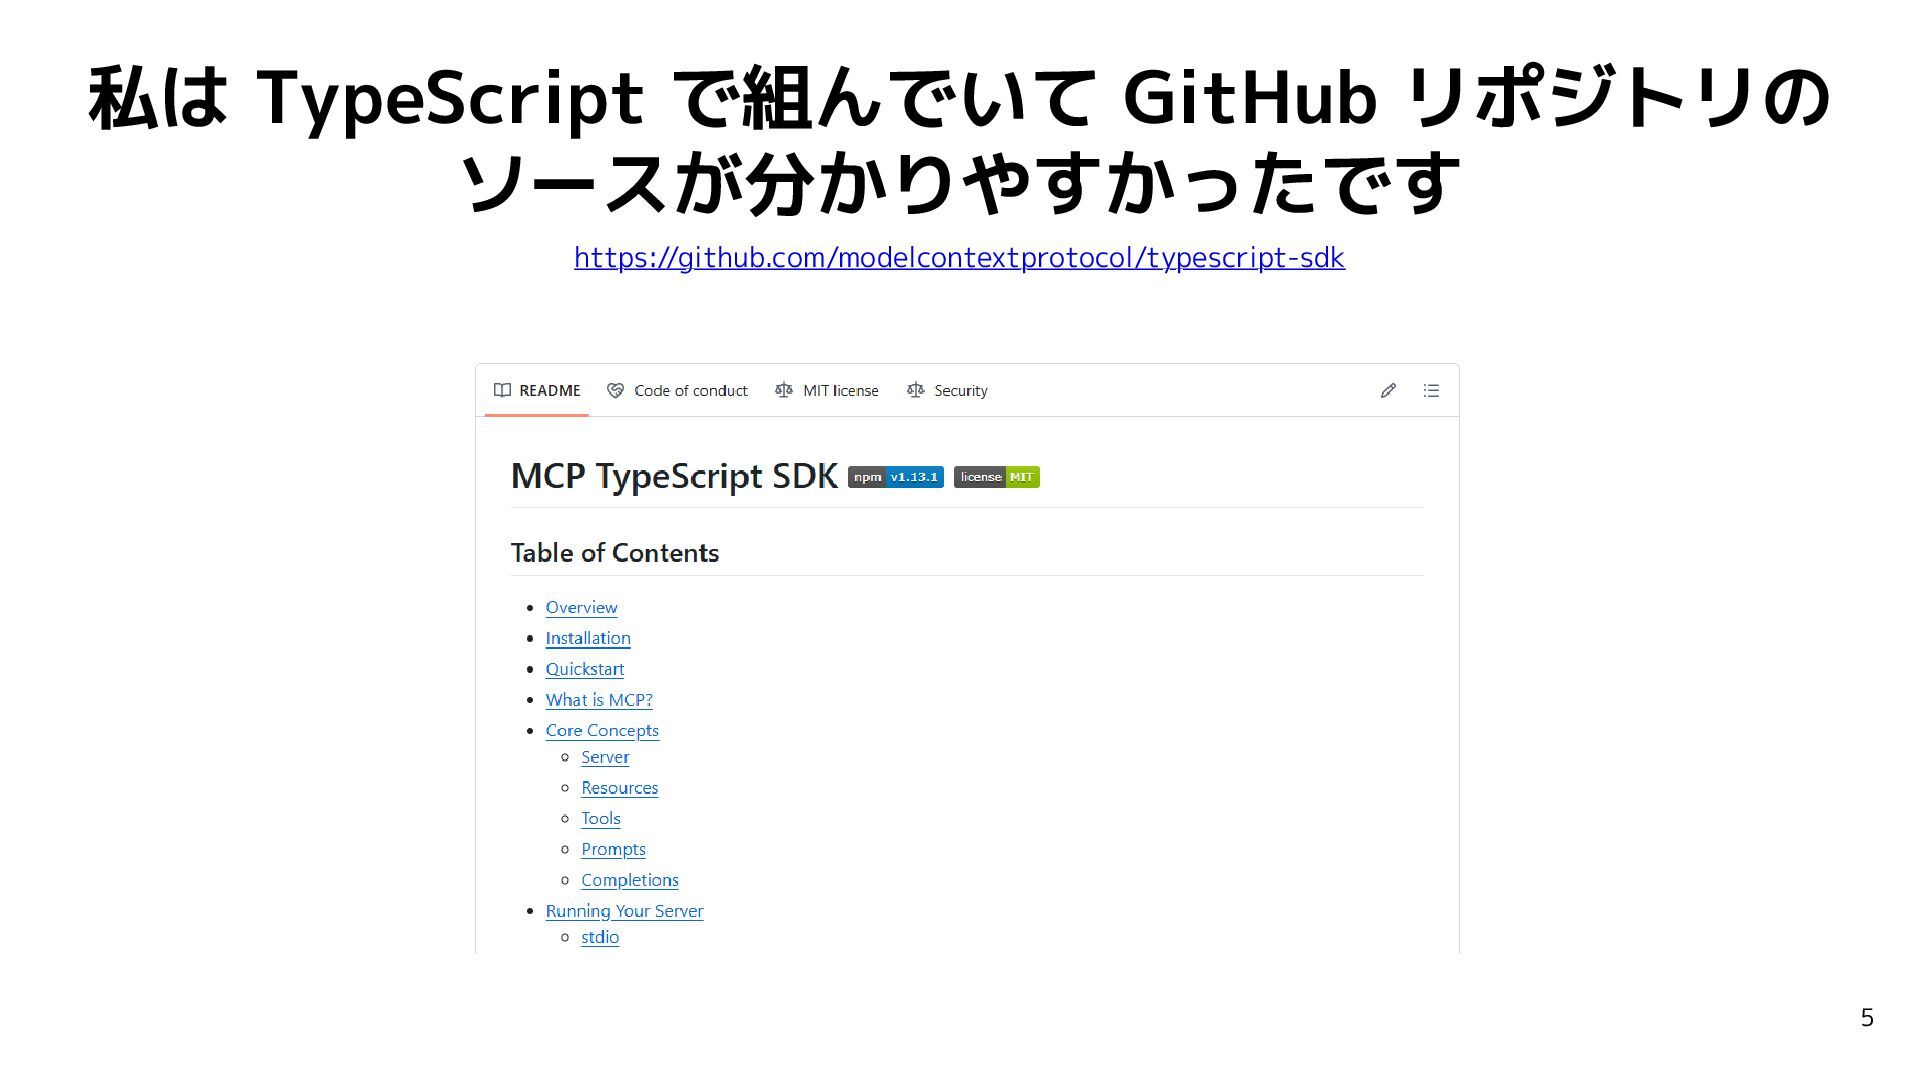Go to the stdio subsection link
The height and width of the screenshot is (1080, 1920).
[600, 937]
